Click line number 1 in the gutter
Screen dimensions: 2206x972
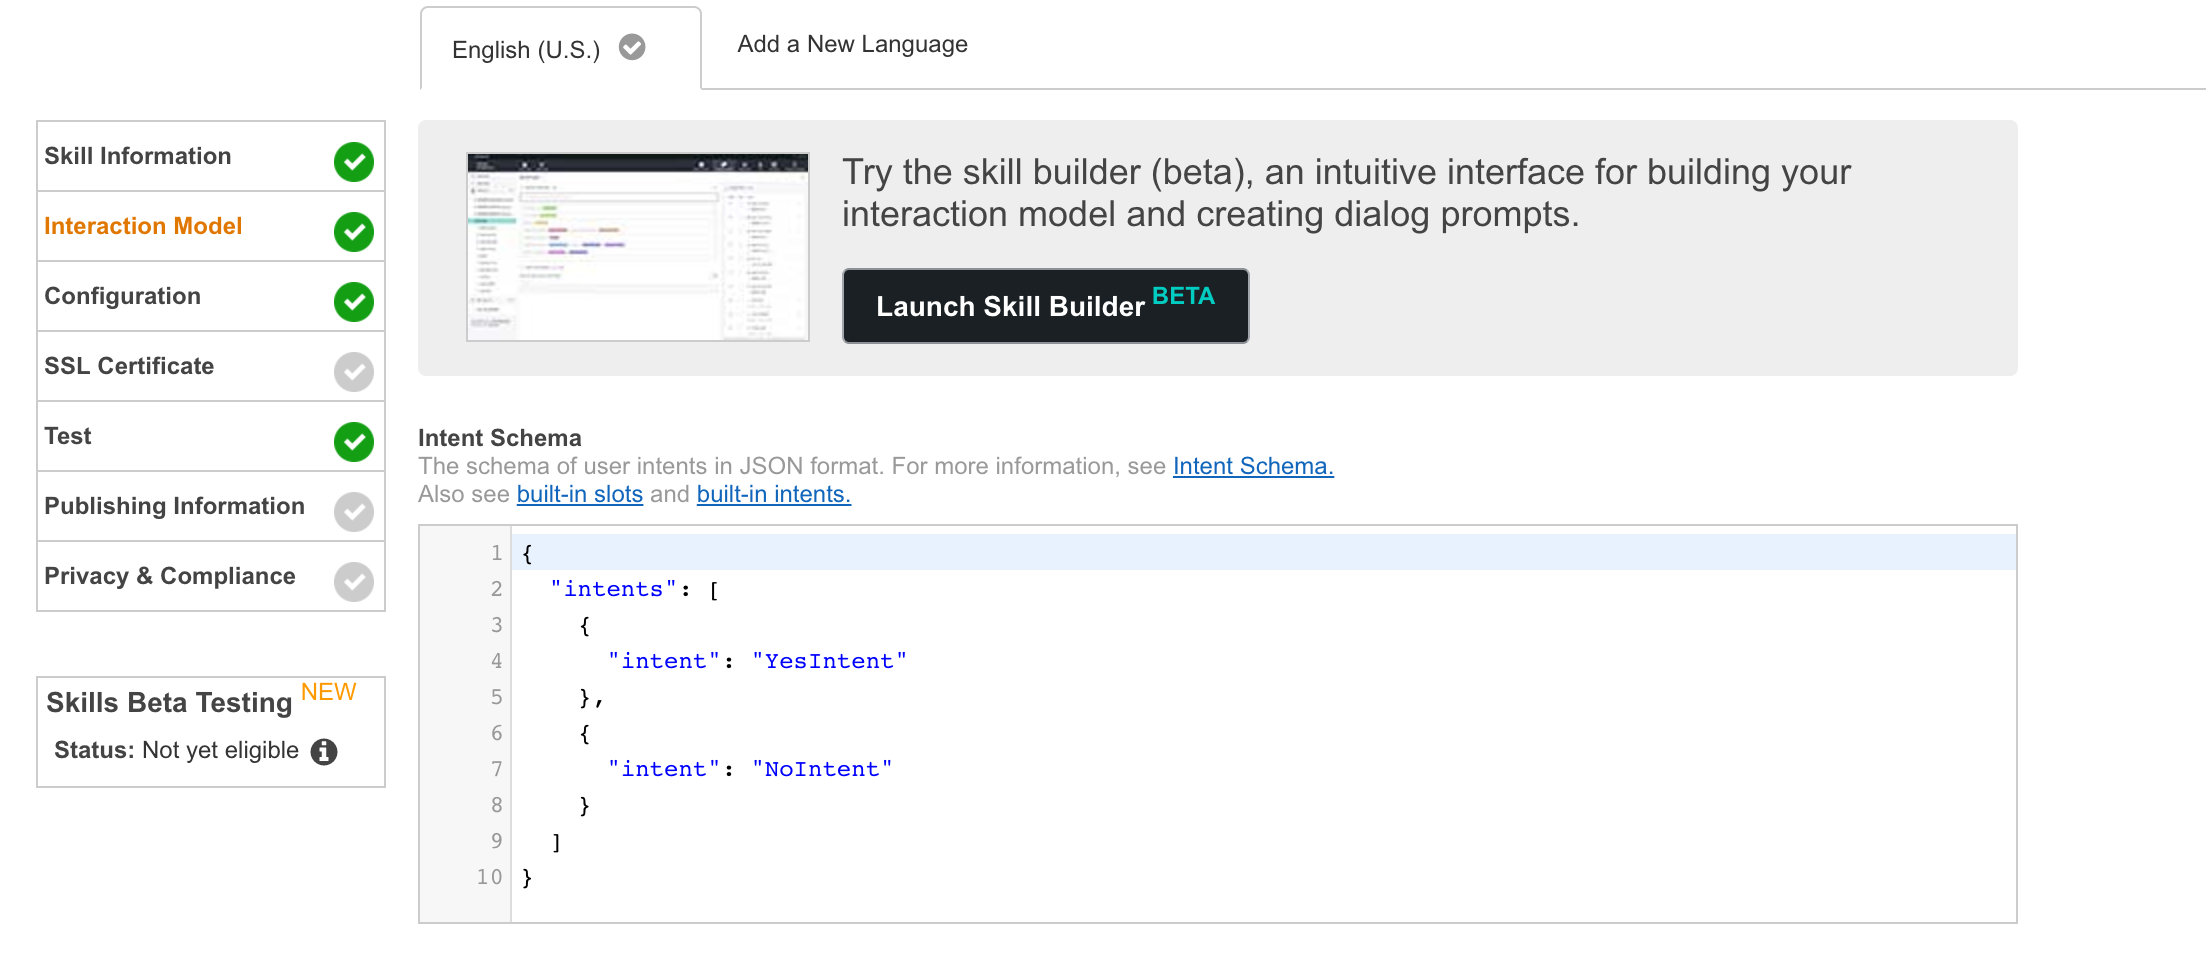496,553
